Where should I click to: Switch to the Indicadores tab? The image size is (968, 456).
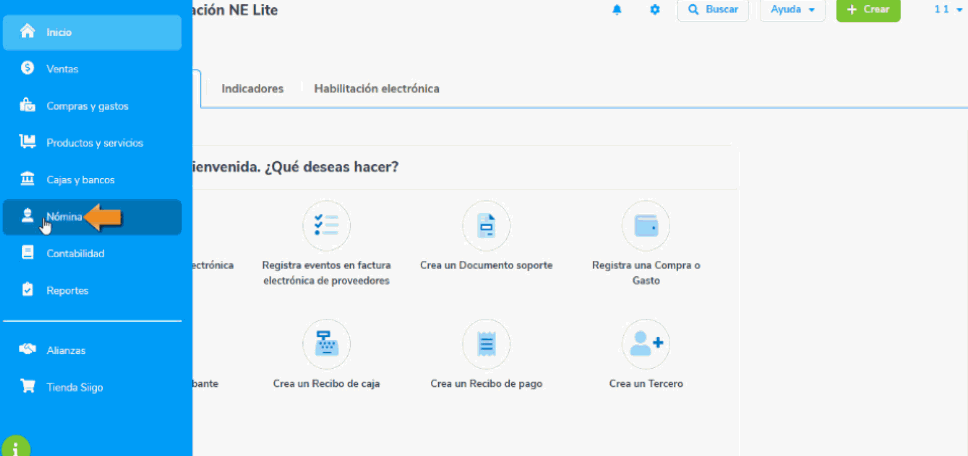(252, 88)
